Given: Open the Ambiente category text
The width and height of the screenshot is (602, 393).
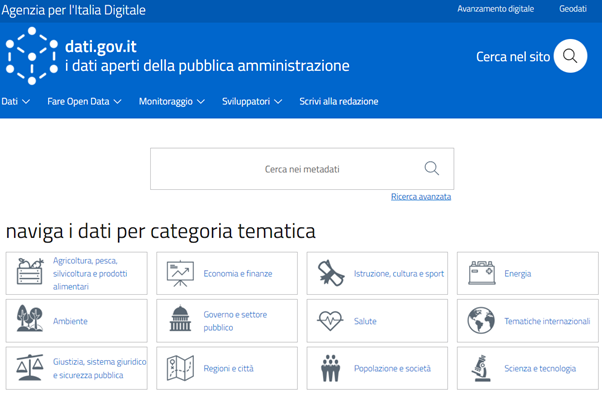Looking at the screenshot, I should tap(70, 321).
